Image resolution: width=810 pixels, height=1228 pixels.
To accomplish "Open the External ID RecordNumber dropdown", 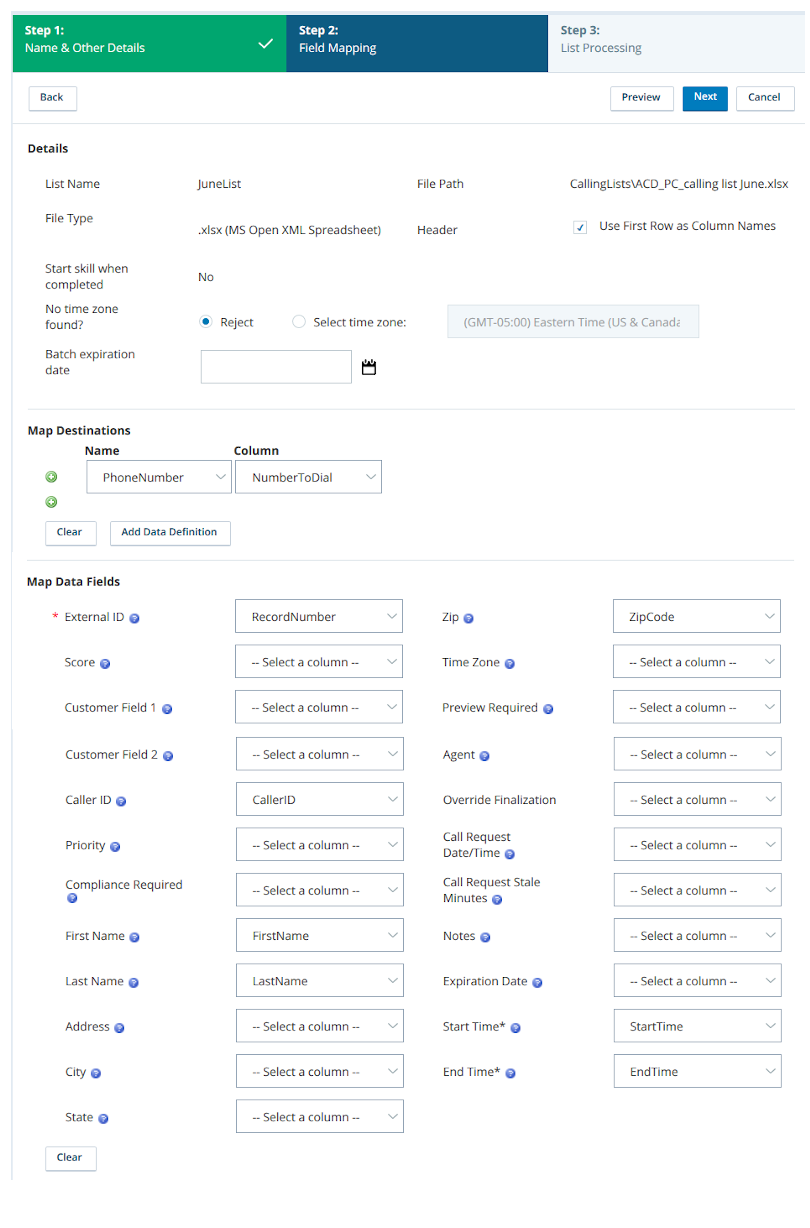I will (x=320, y=617).
